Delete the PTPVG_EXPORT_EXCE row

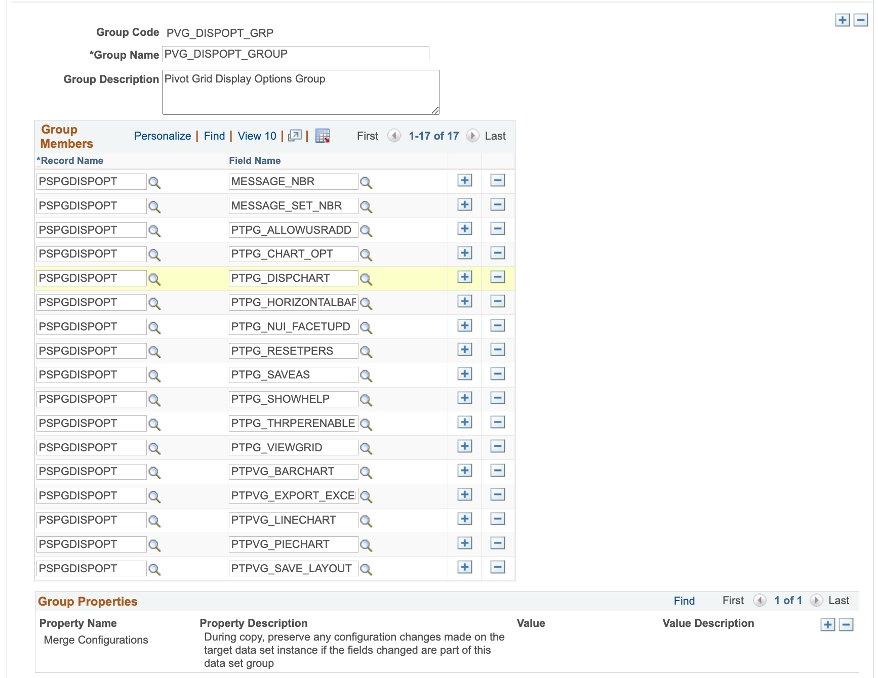497,494
